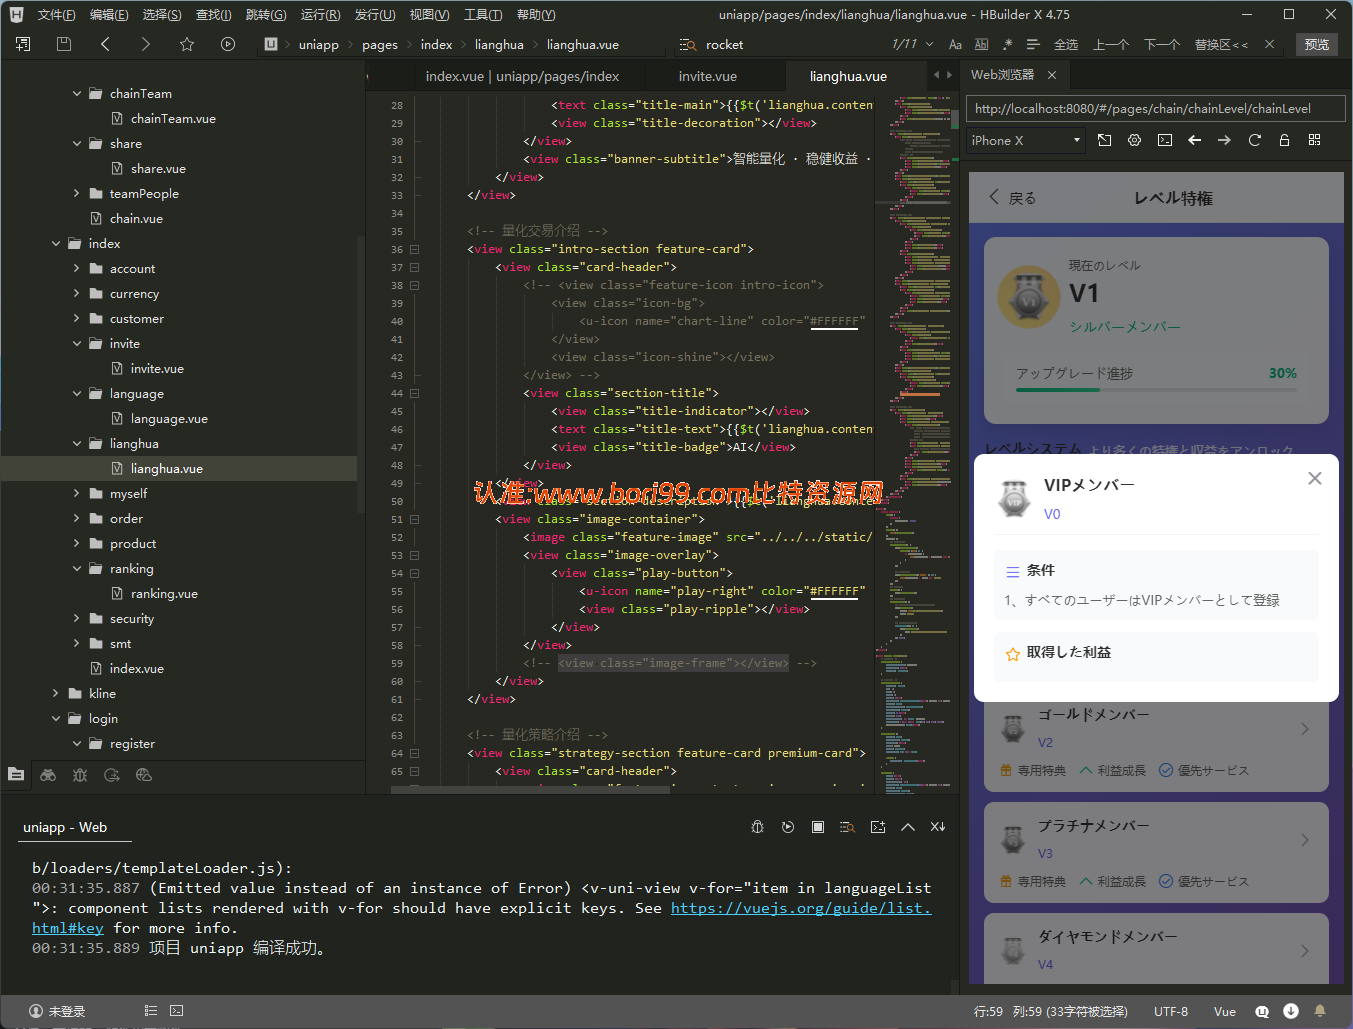Toggle case-sensitive search Aa
The width and height of the screenshot is (1353, 1029).
click(955, 45)
